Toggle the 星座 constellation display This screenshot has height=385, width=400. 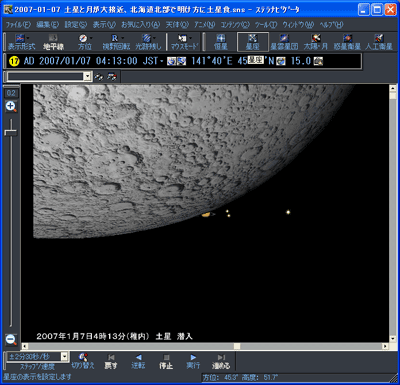(x=253, y=42)
